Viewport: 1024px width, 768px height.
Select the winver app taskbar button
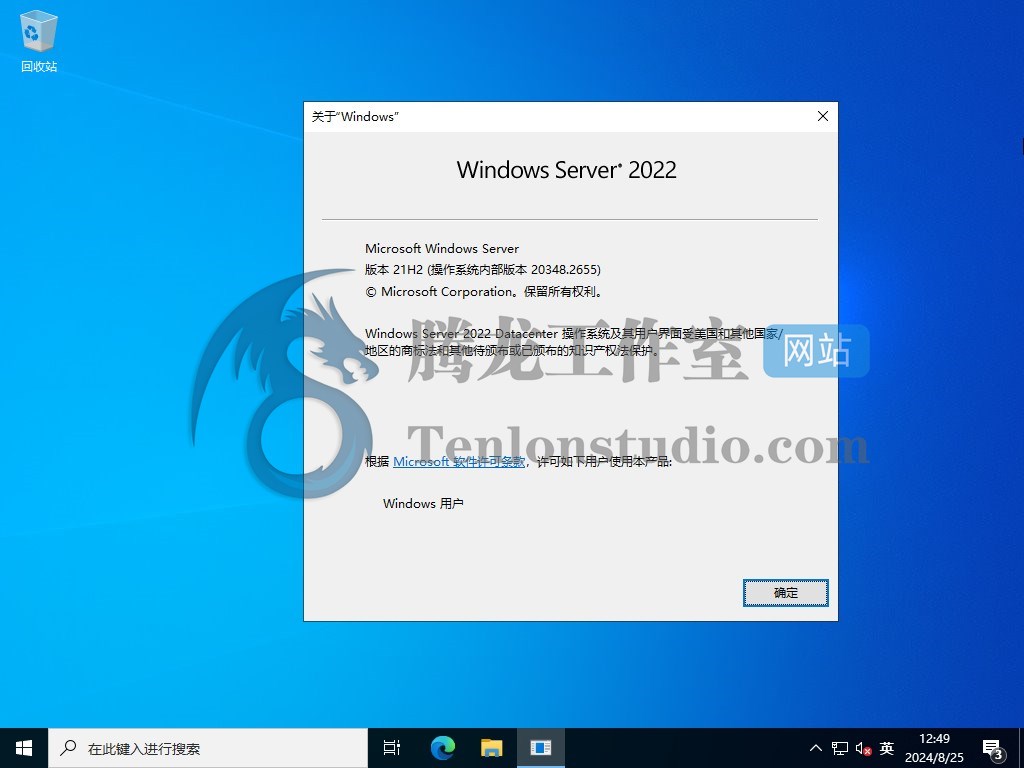coord(541,748)
